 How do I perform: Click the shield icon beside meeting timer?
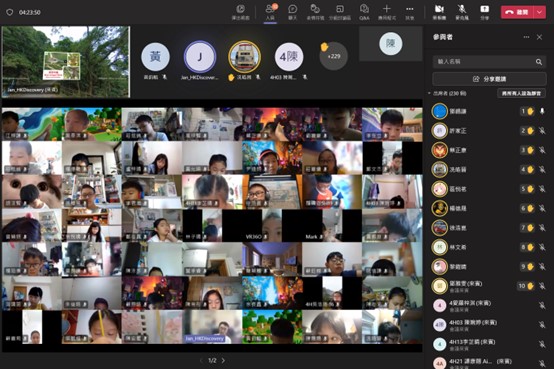tap(10, 12)
